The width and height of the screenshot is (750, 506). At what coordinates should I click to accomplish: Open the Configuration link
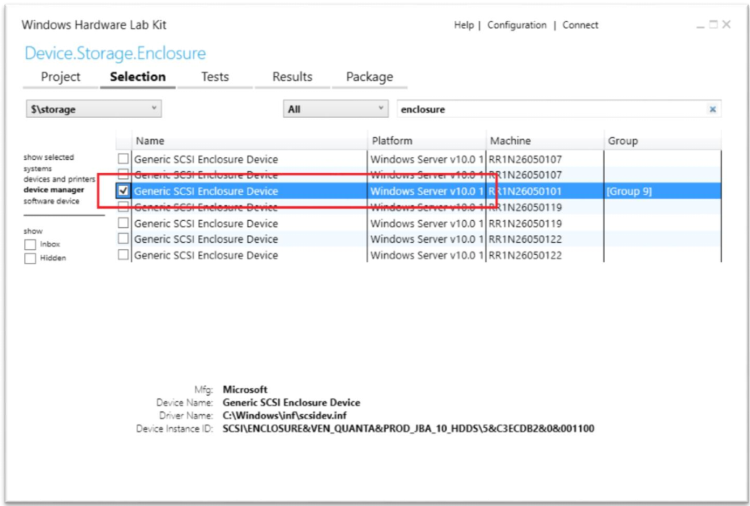pyautogui.click(x=517, y=25)
